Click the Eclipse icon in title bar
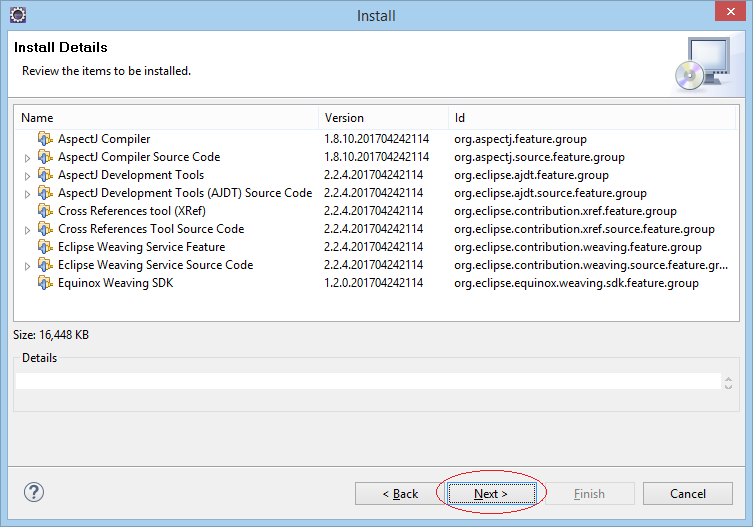Viewport: 753px width, 527px height. (x=18, y=15)
